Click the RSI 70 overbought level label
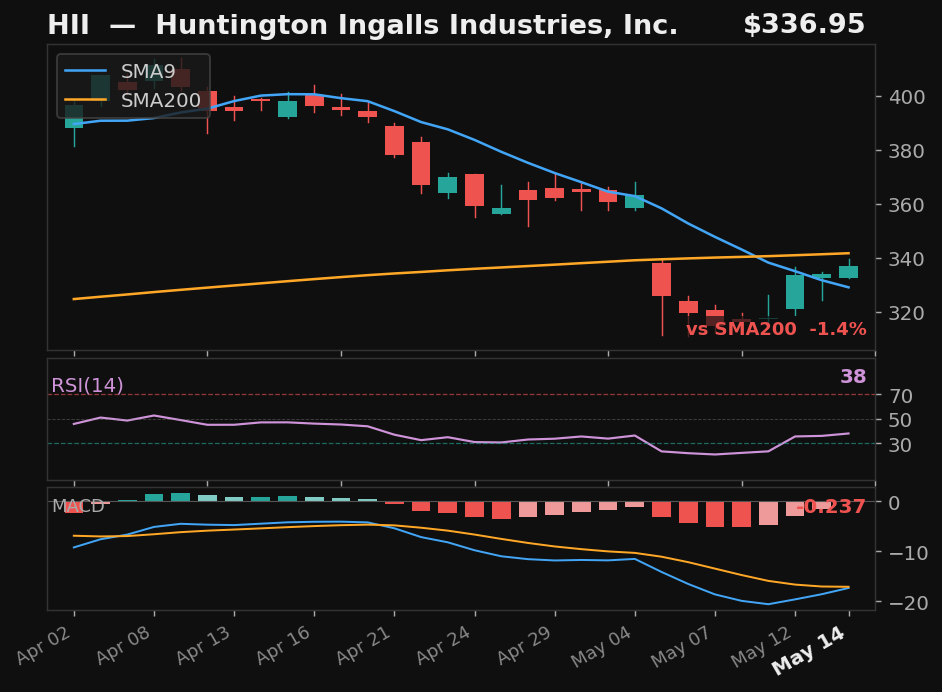Screen dimensions: 942x692 point(901,396)
